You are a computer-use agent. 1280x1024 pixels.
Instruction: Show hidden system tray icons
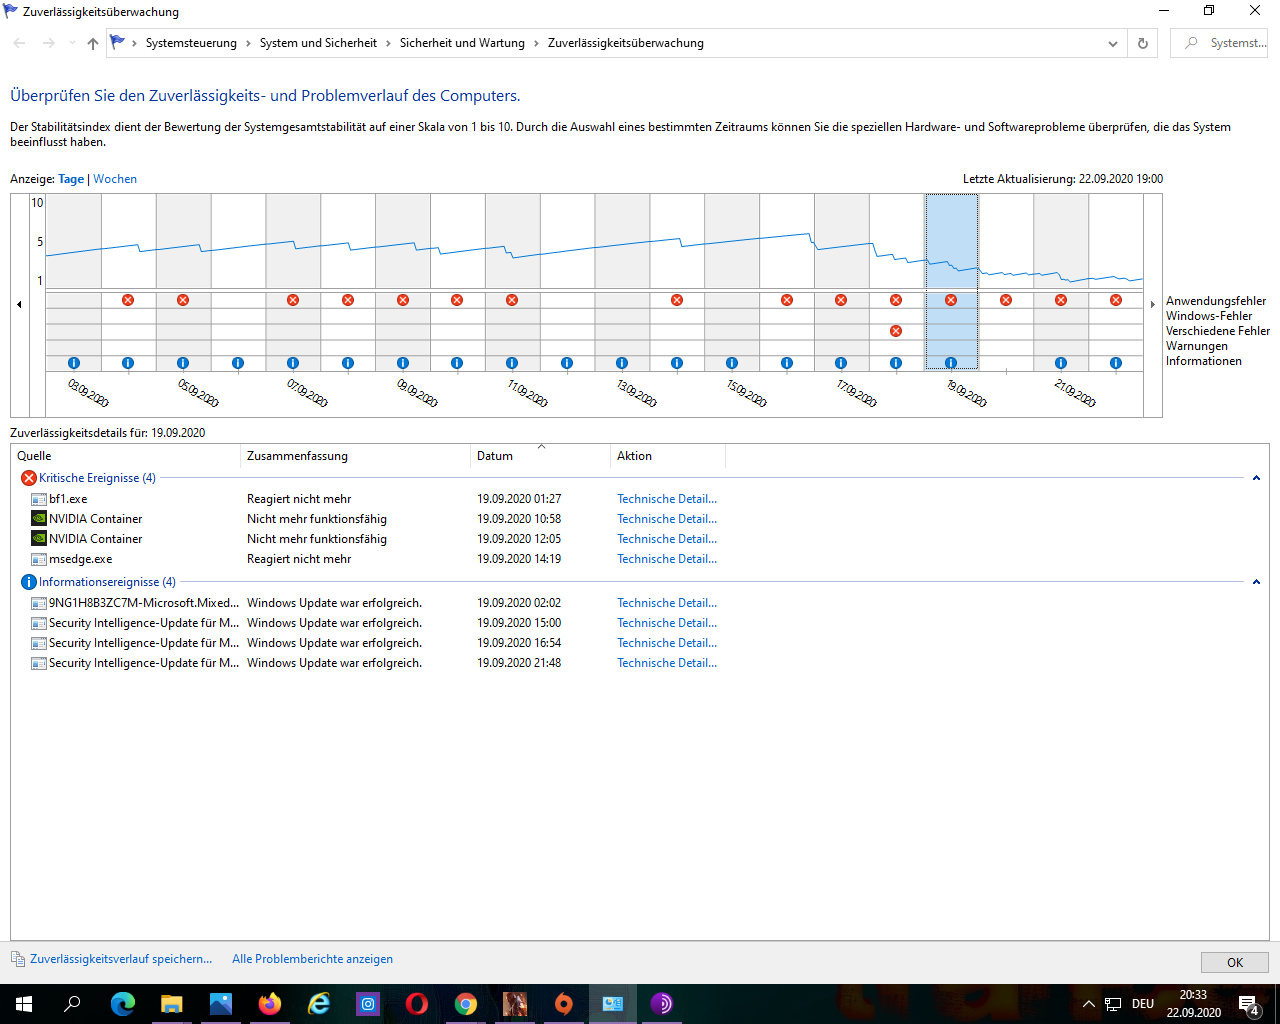click(1089, 1004)
